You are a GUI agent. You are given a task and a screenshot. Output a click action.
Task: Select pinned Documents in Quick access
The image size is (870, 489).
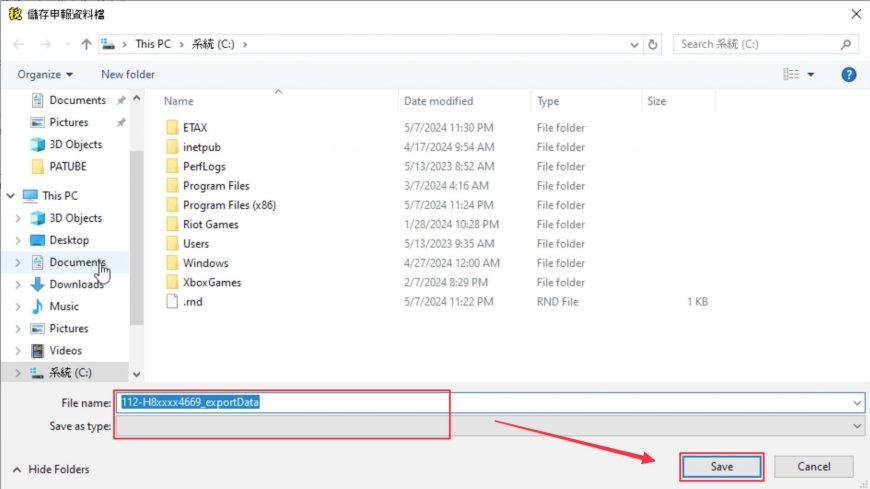(77, 100)
